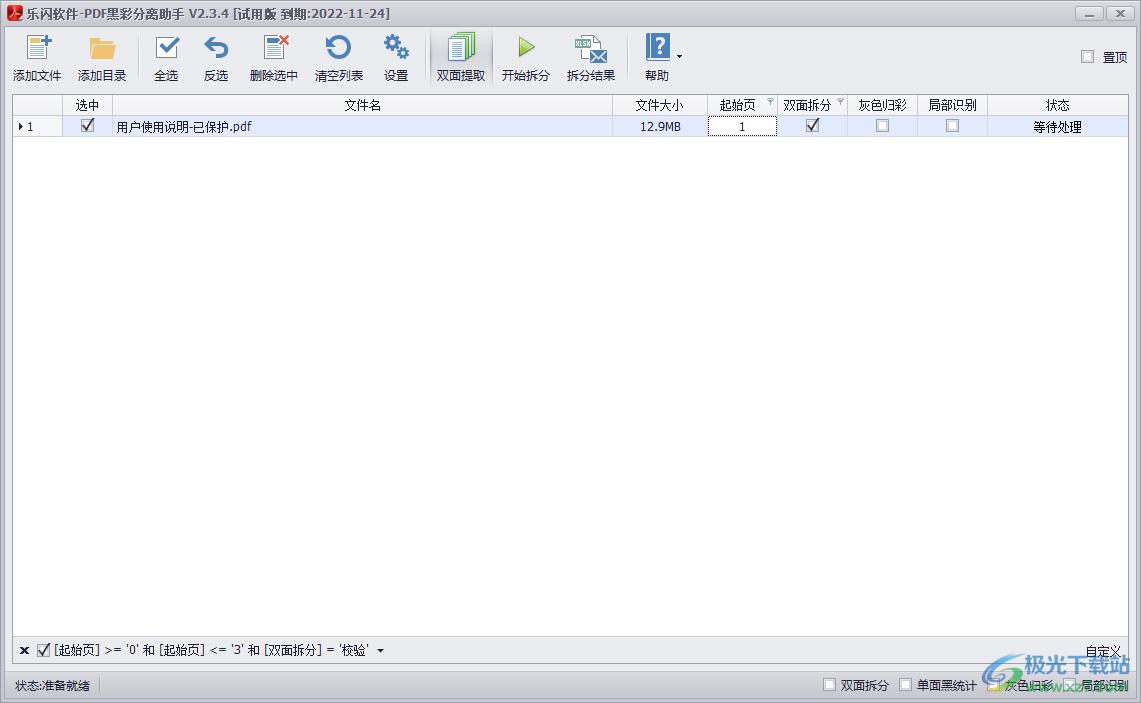Toggle the 双面提取 toolbar button

461,58
